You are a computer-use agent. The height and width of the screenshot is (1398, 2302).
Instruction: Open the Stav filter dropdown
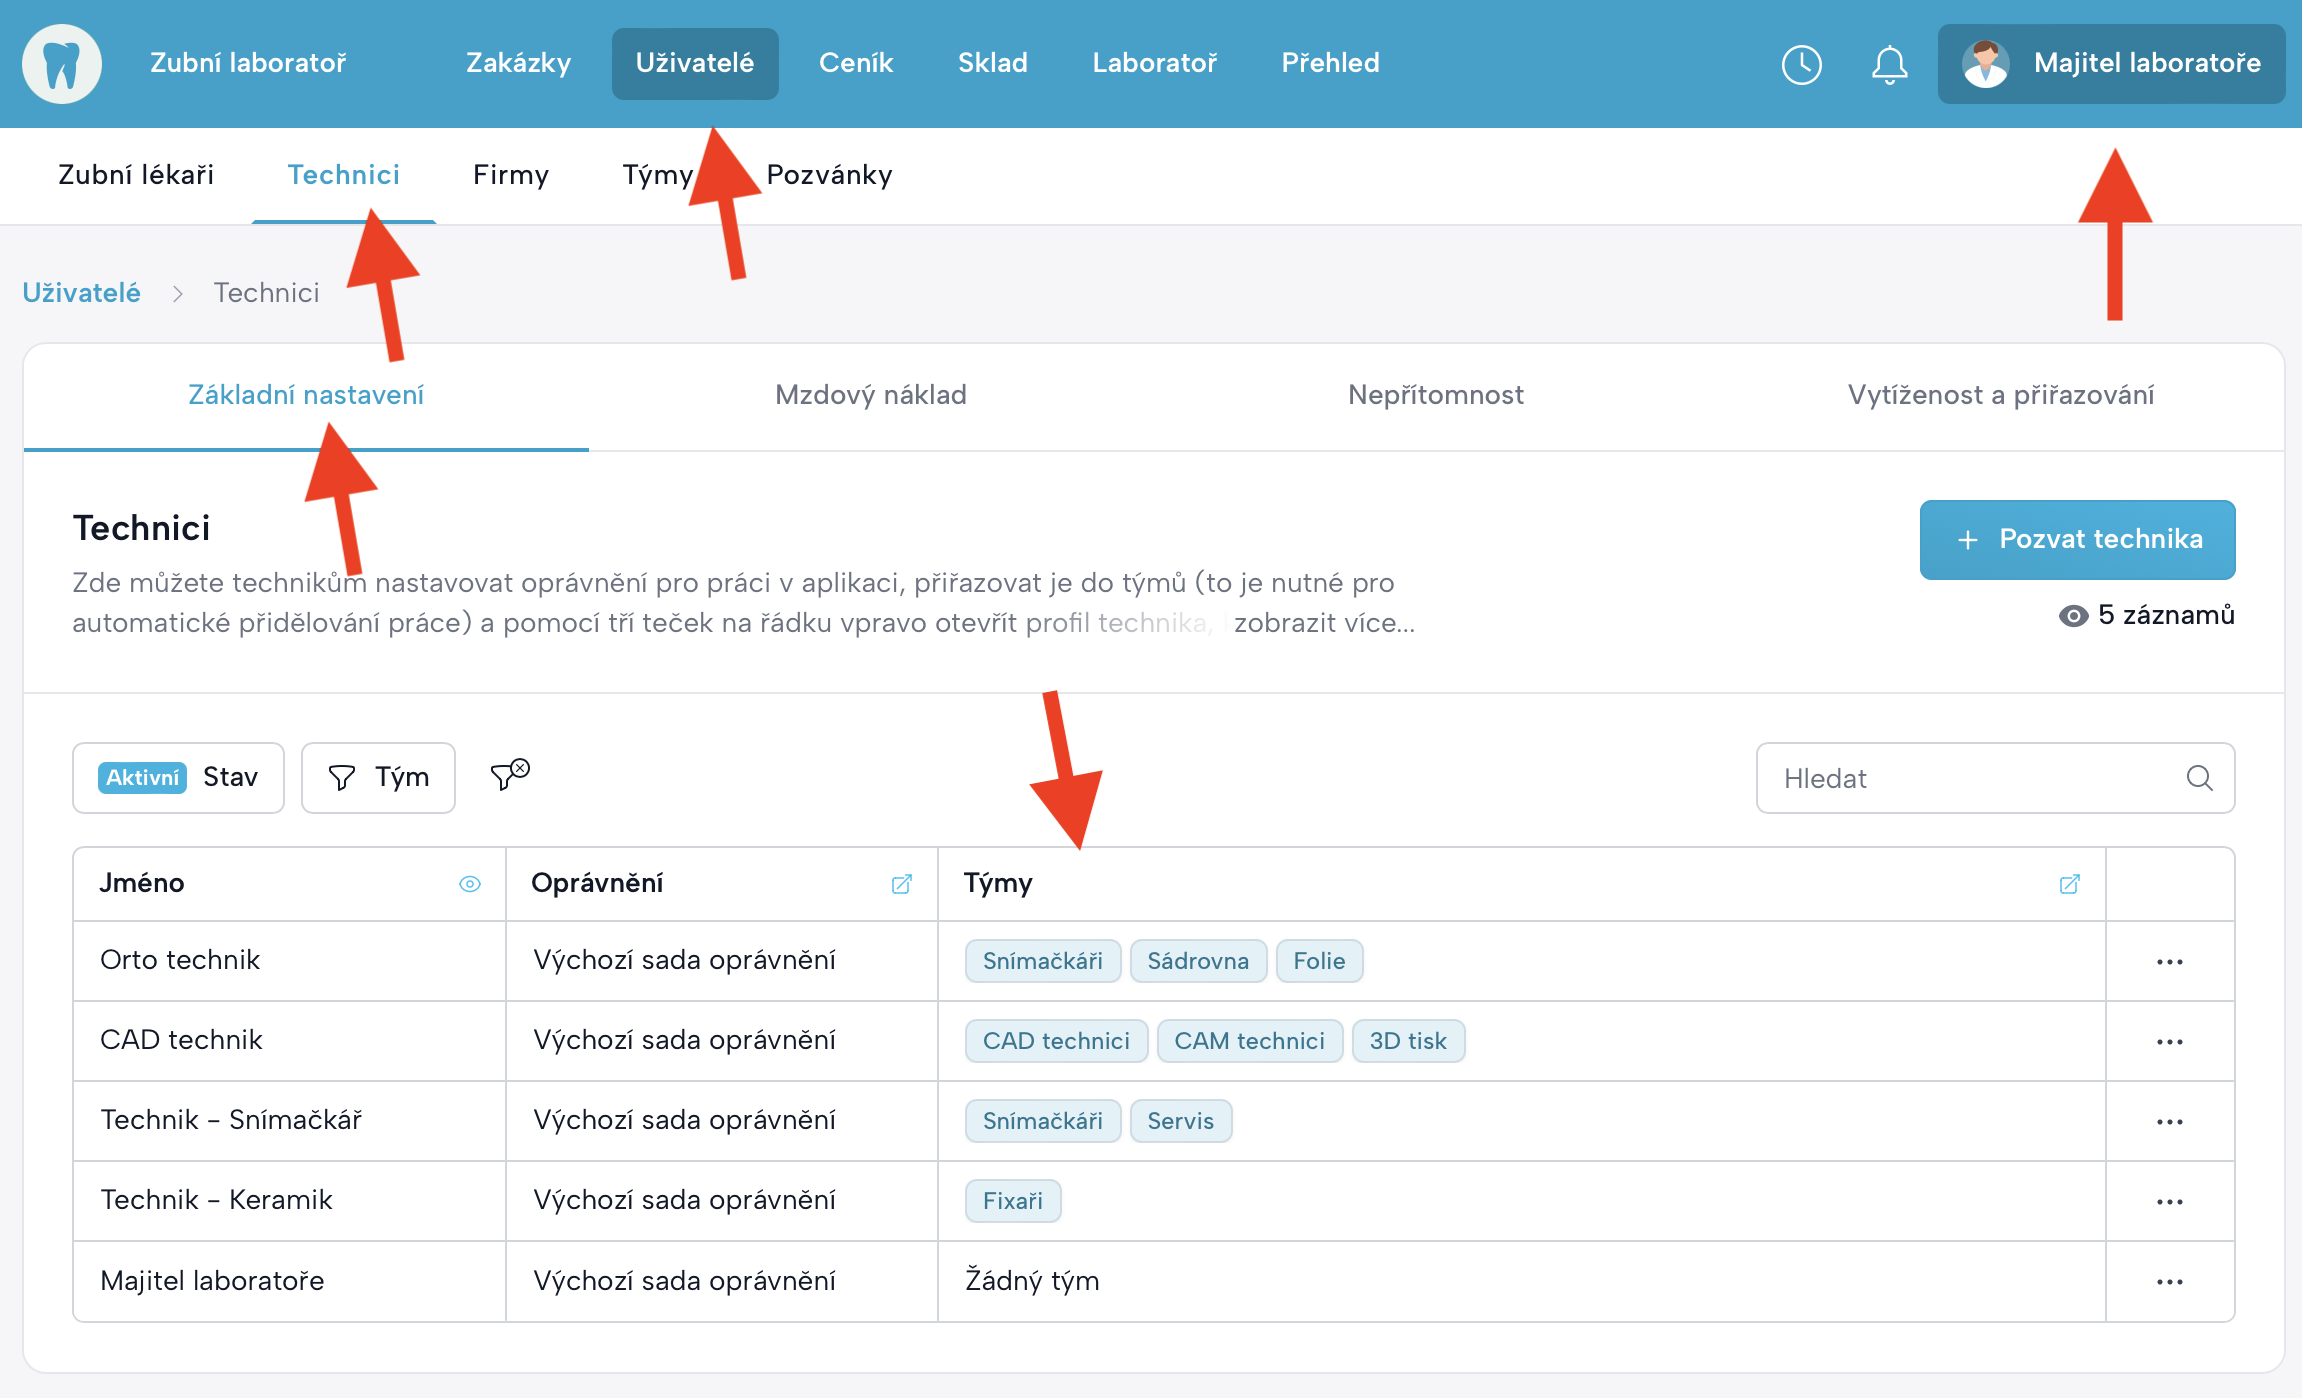[178, 778]
